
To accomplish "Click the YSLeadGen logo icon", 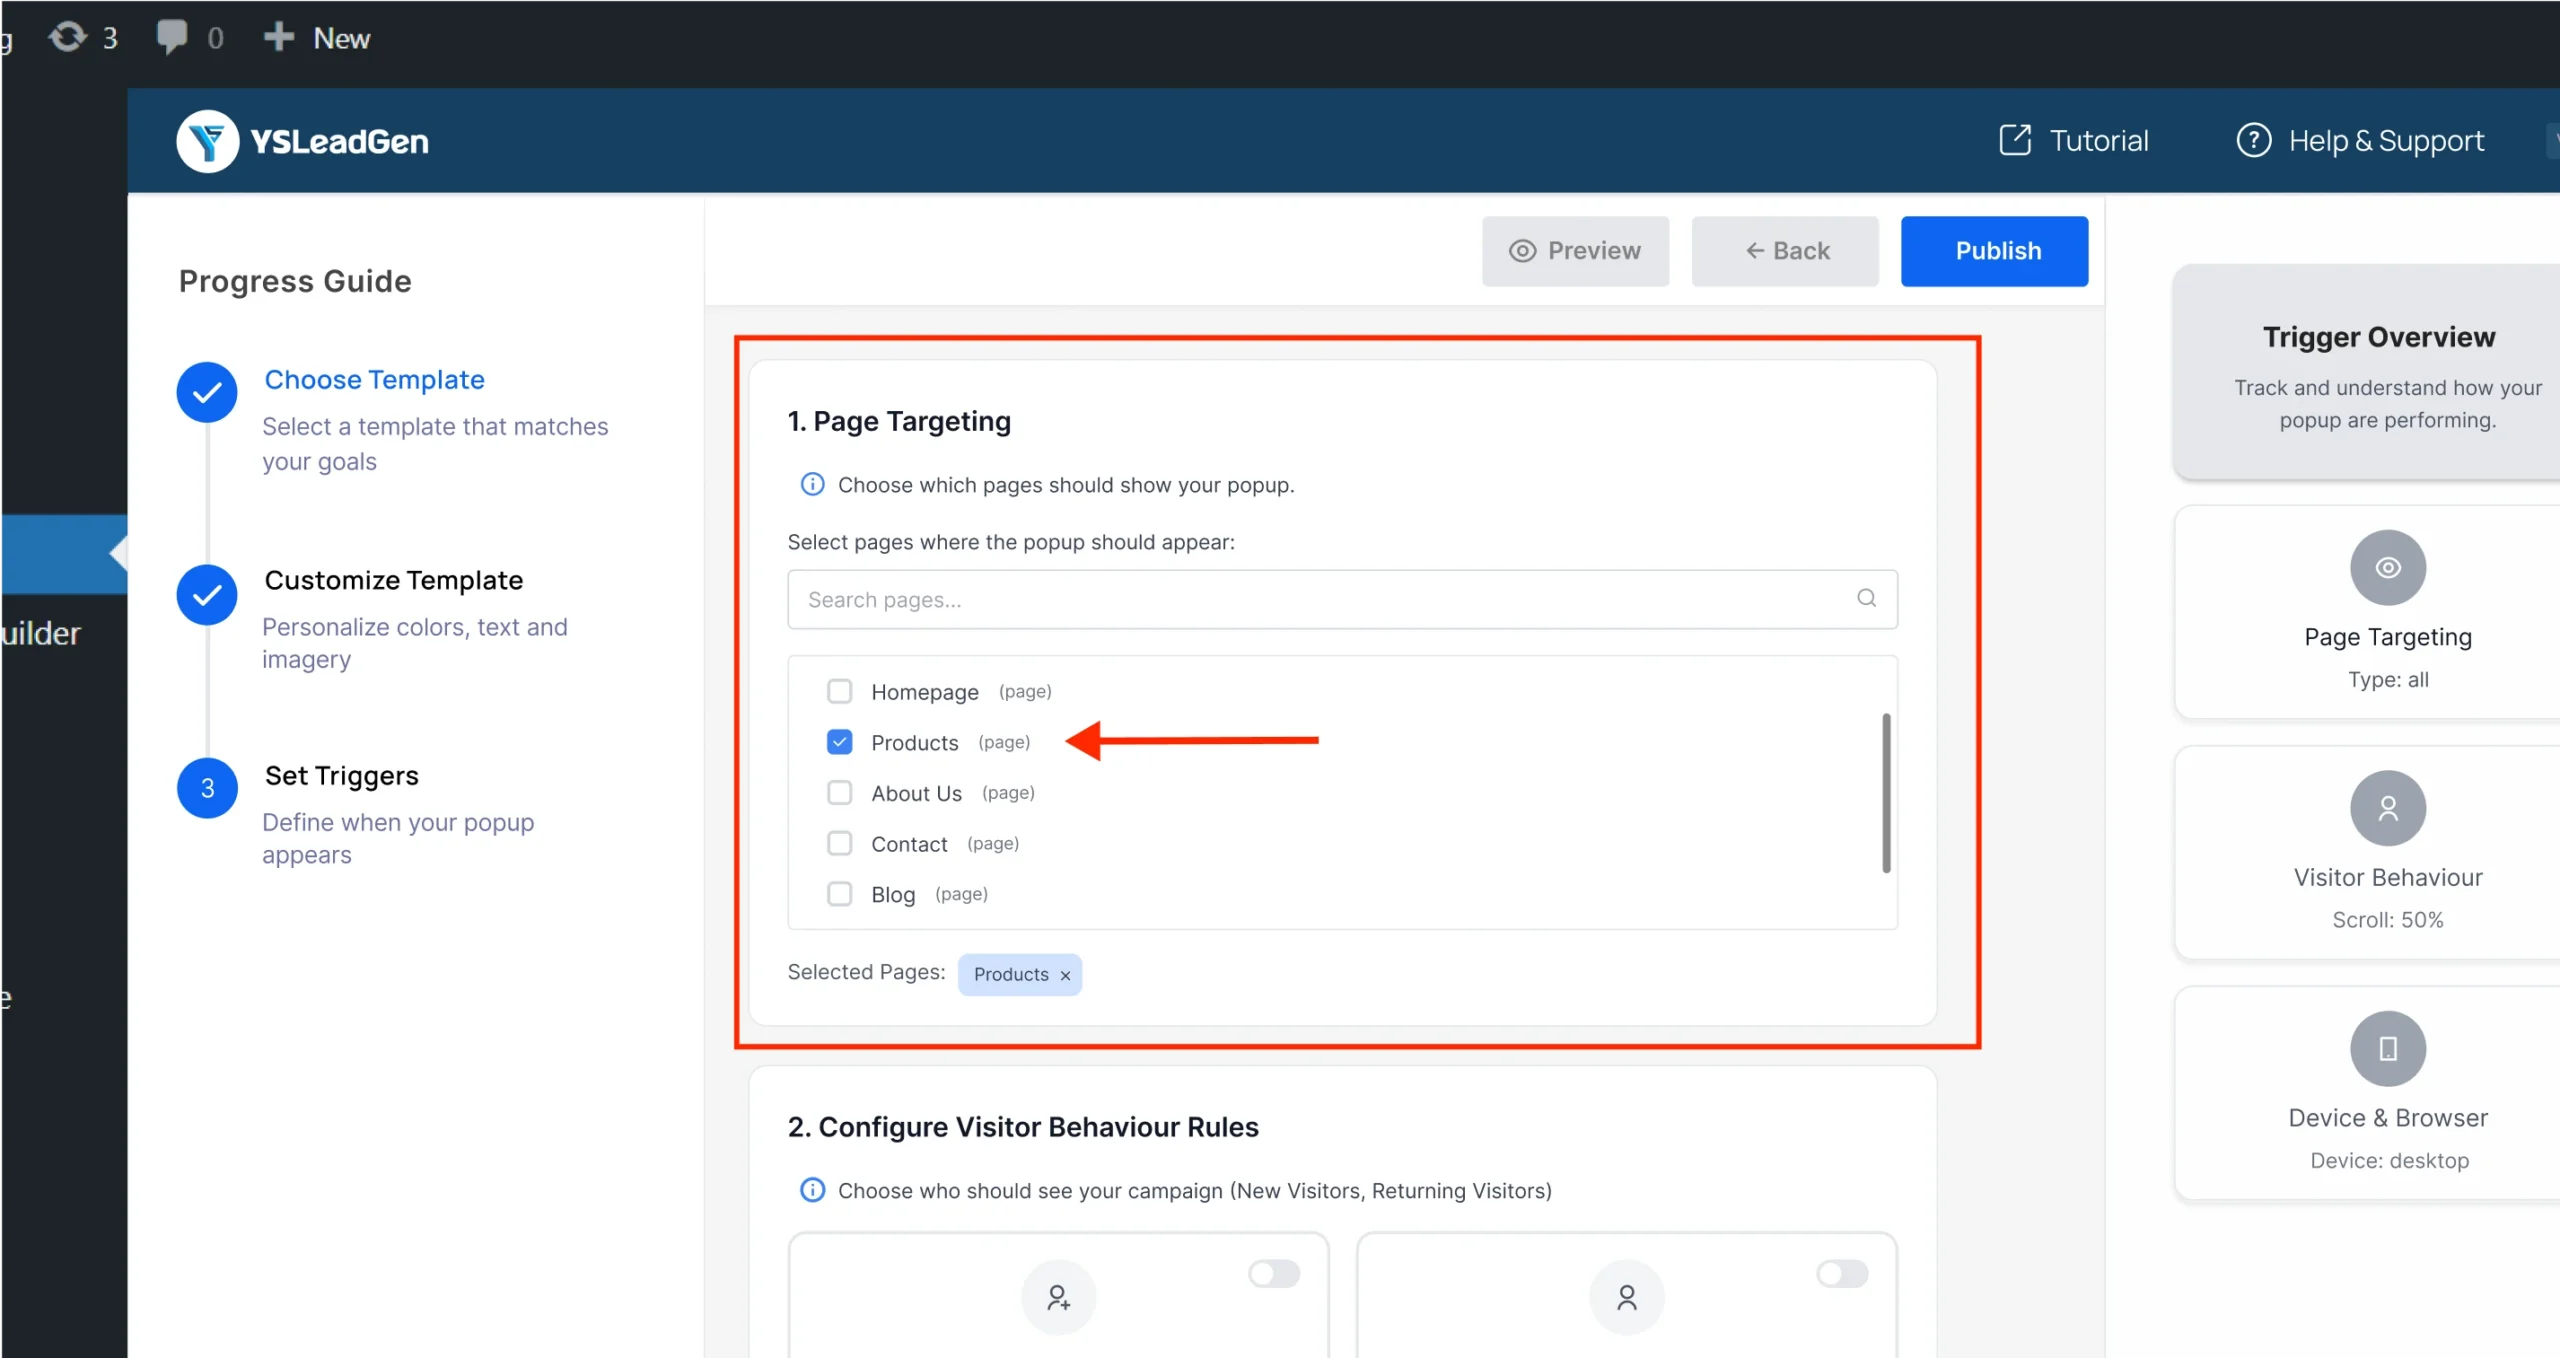I will 207,141.
